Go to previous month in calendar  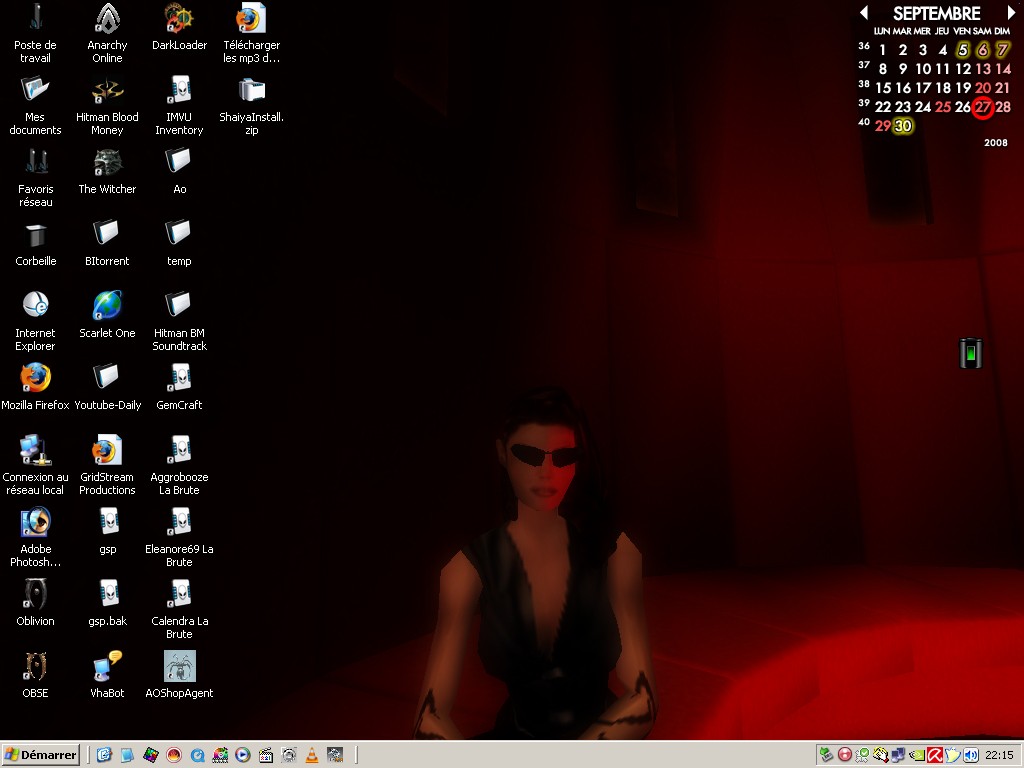click(x=864, y=13)
